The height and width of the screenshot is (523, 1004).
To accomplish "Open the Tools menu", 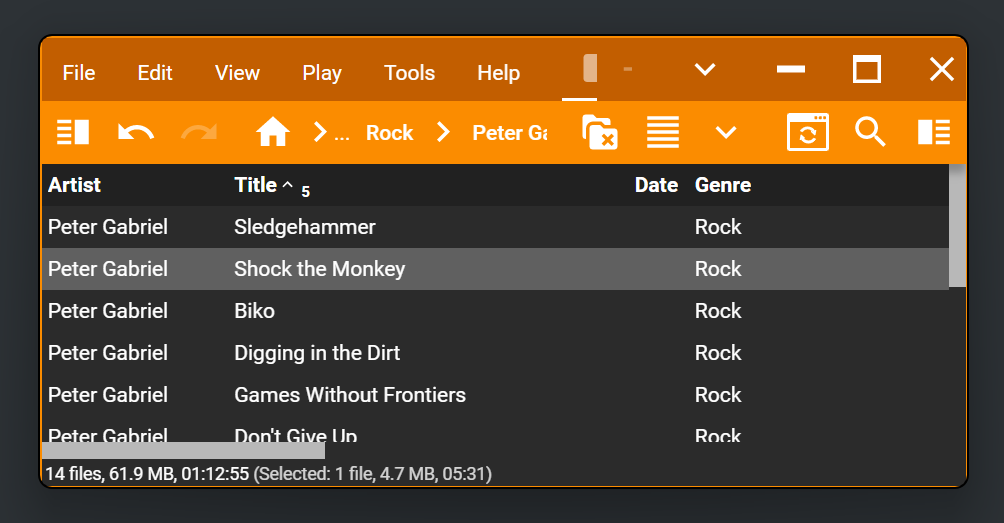I will (409, 73).
